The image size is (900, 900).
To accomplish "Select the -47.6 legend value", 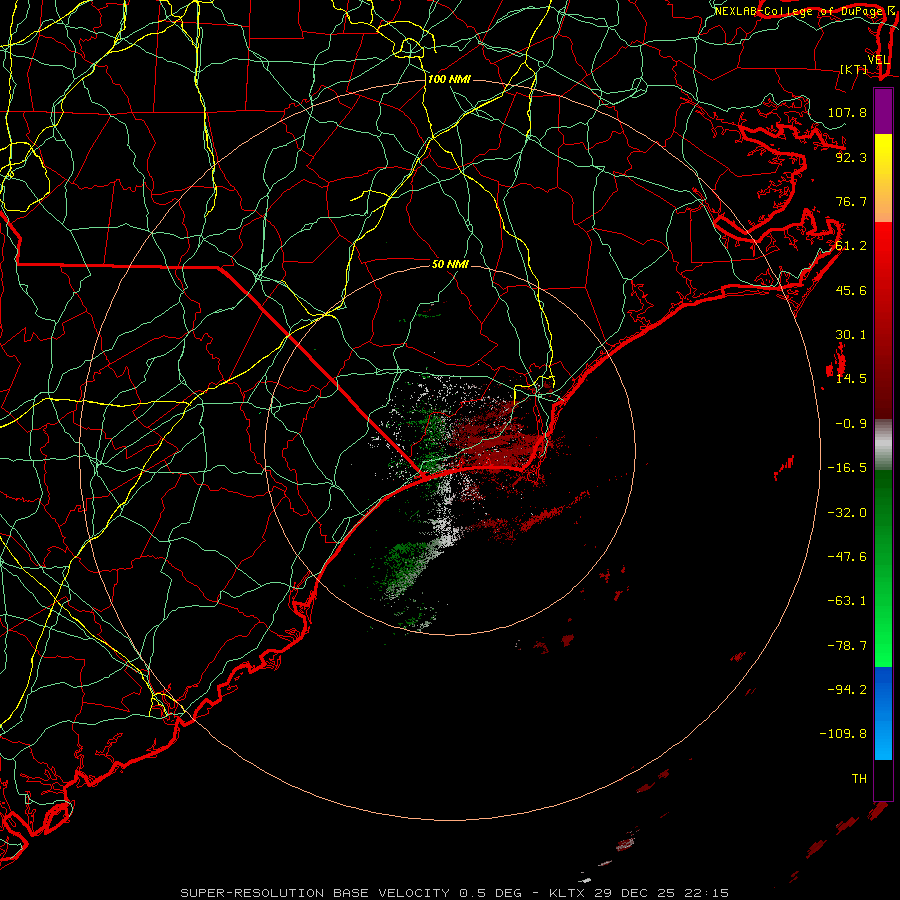I will click(847, 557).
